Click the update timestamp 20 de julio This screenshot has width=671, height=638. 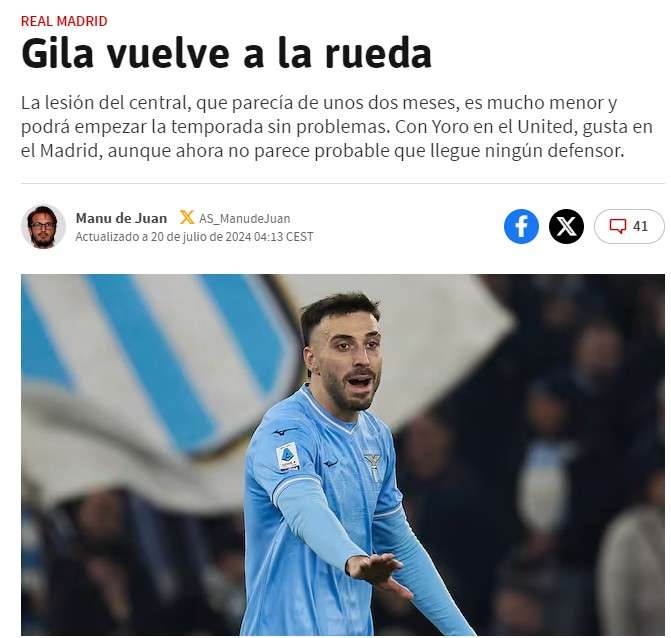coord(194,237)
